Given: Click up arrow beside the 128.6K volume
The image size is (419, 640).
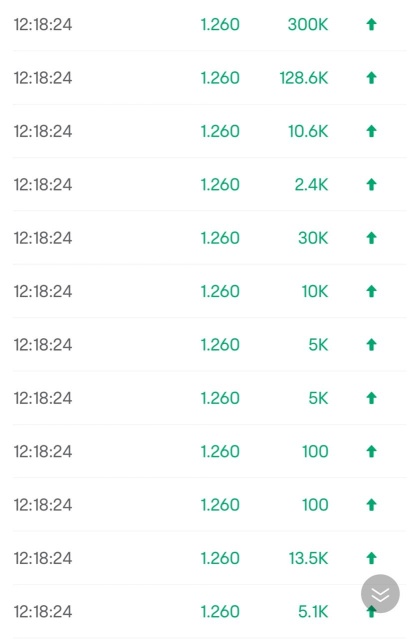Looking at the screenshot, I should coord(371,78).
